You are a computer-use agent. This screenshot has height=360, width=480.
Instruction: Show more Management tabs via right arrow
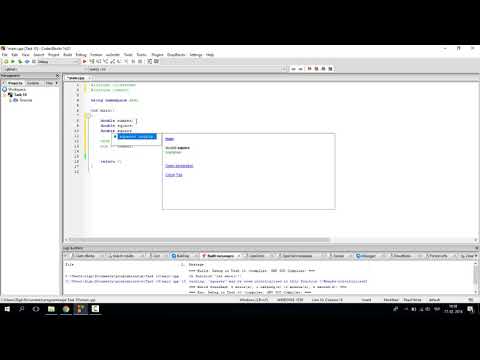point(57,83)
